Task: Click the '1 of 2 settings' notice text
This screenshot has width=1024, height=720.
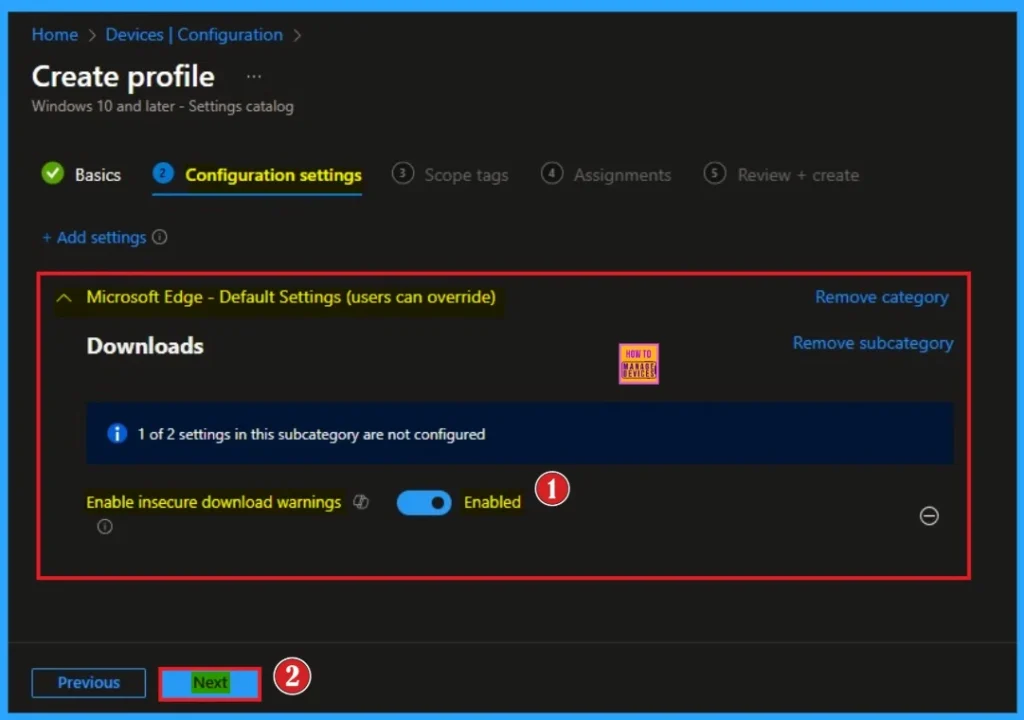Action: (311, 434)
